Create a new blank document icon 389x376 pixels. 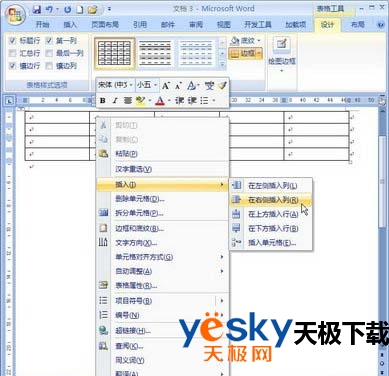point(79,10)
